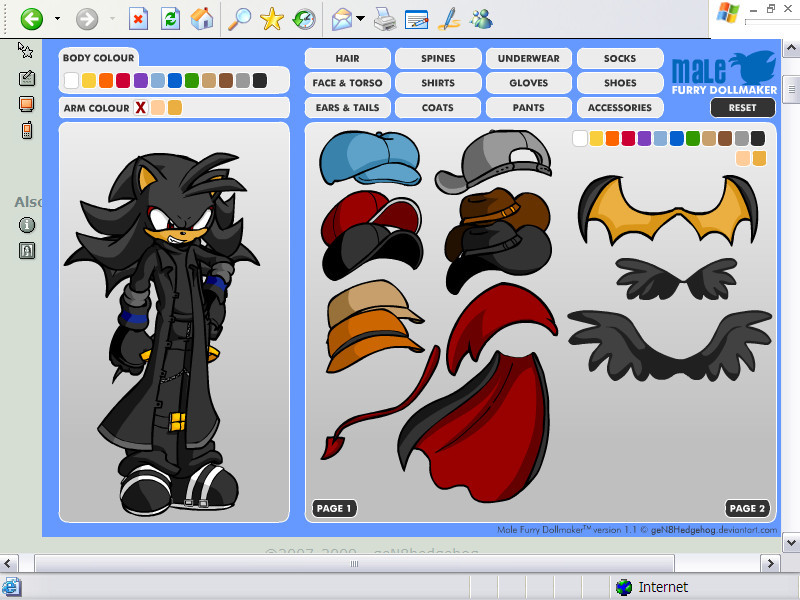Viewport: 800px width, 600px height.
Task: Choose the golden bat wings accessory
Action: point(668,210)
